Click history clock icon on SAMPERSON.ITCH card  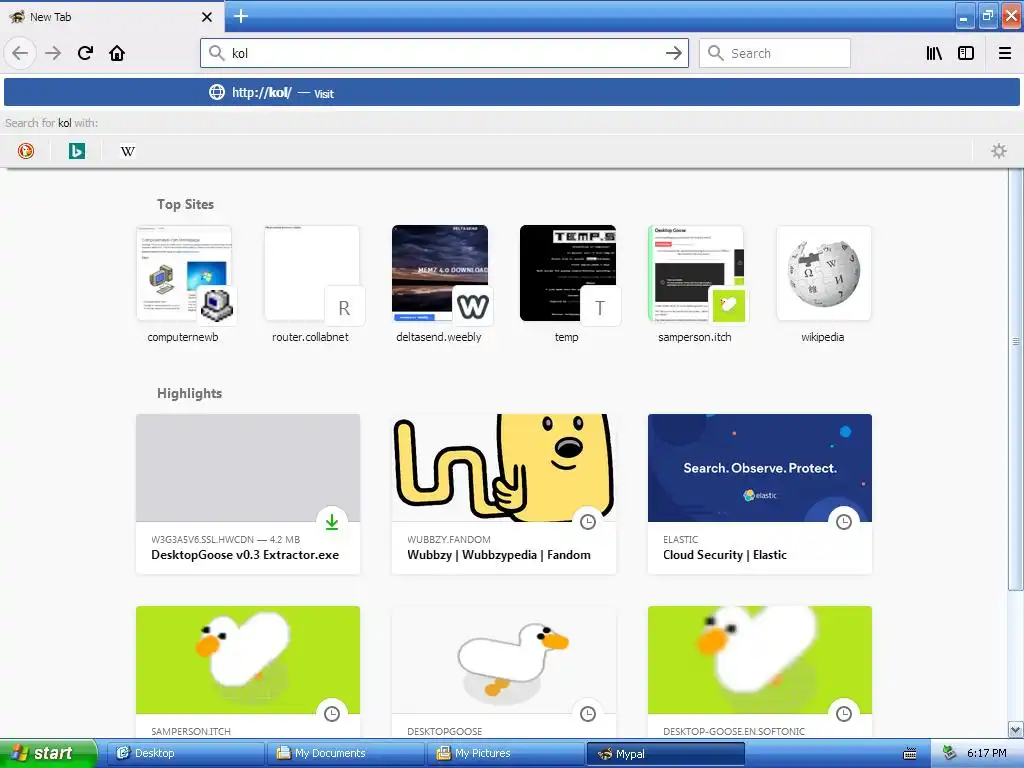pyautogui.click(x=332, y=714)
